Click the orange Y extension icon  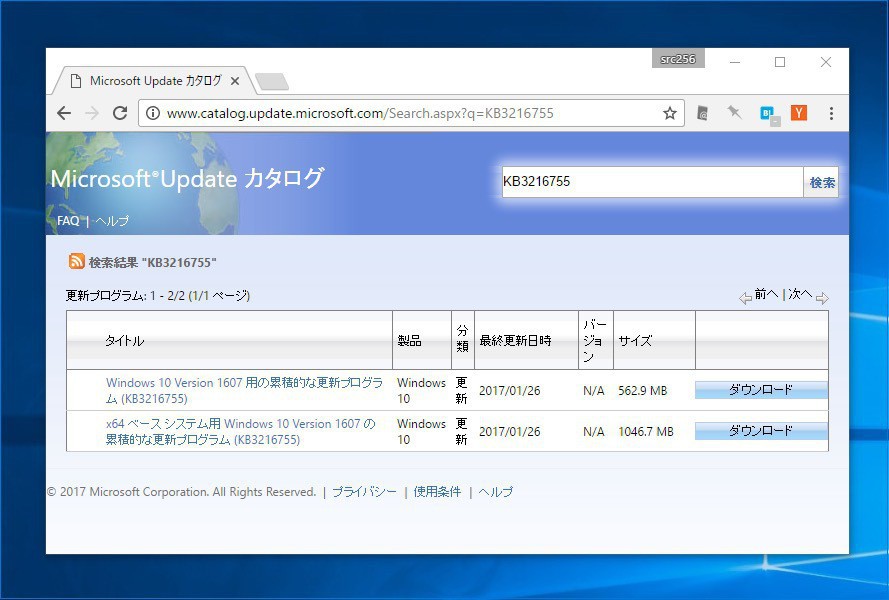click(x=799, y=113)
